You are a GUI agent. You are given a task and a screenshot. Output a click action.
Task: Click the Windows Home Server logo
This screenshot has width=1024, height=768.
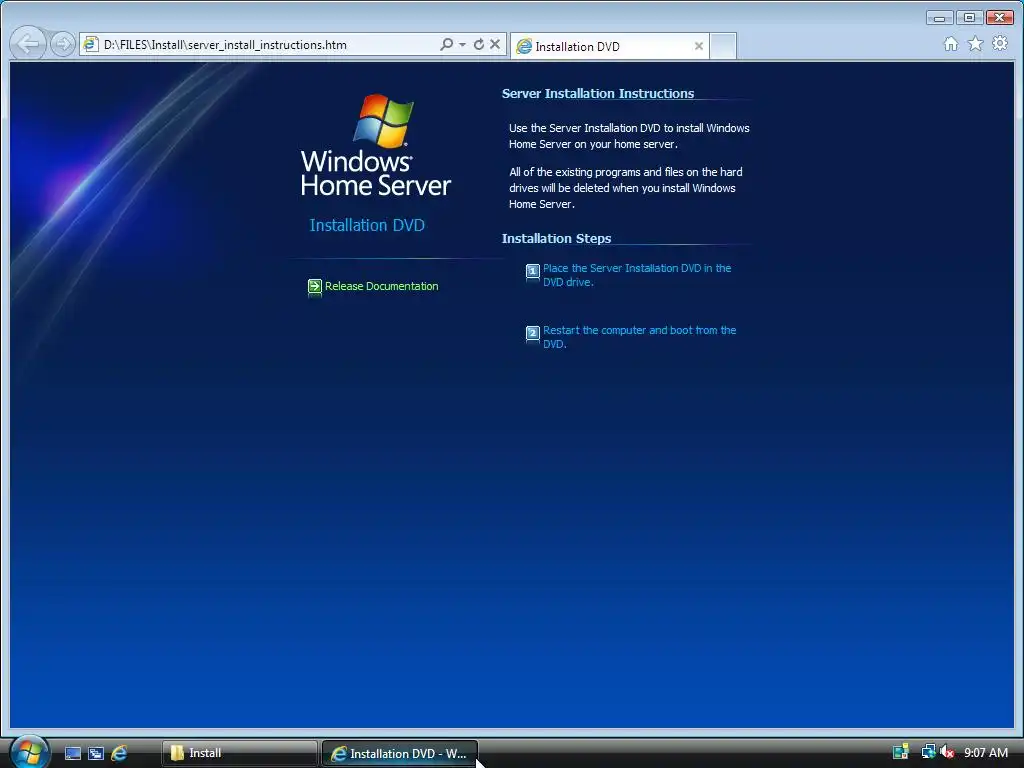[x=376, y=146]
